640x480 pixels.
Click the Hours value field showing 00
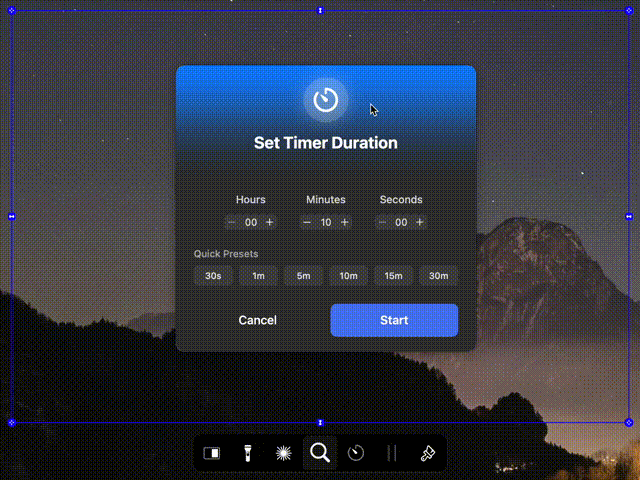click(251, 222)
